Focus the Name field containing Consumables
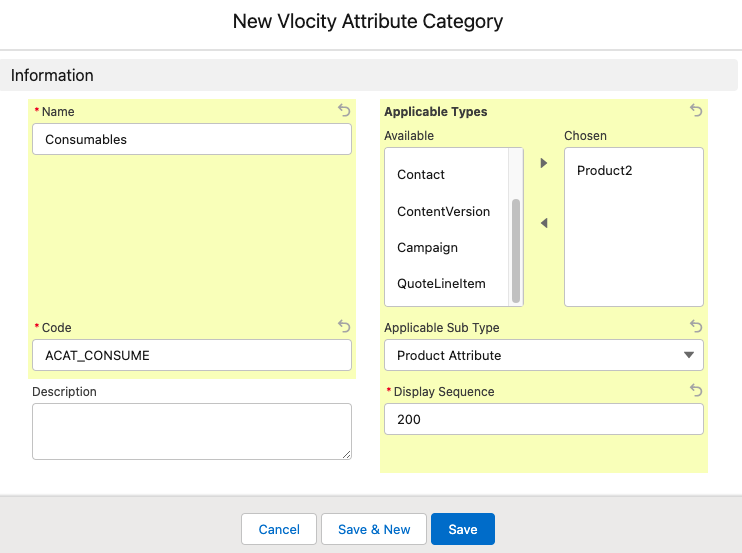Viewport: 742px width, 553px height. click(192, 139)
